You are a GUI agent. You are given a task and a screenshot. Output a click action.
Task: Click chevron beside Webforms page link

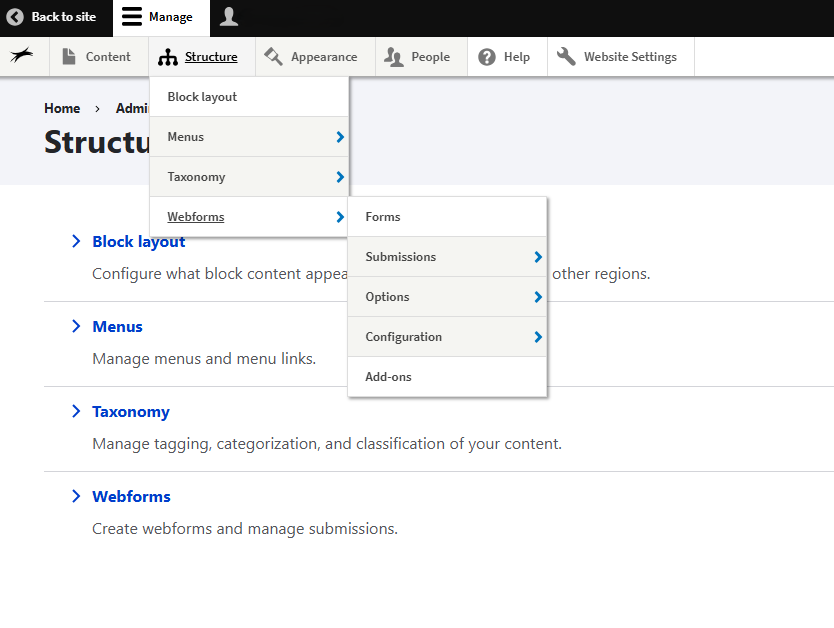(x=76, y=497)
